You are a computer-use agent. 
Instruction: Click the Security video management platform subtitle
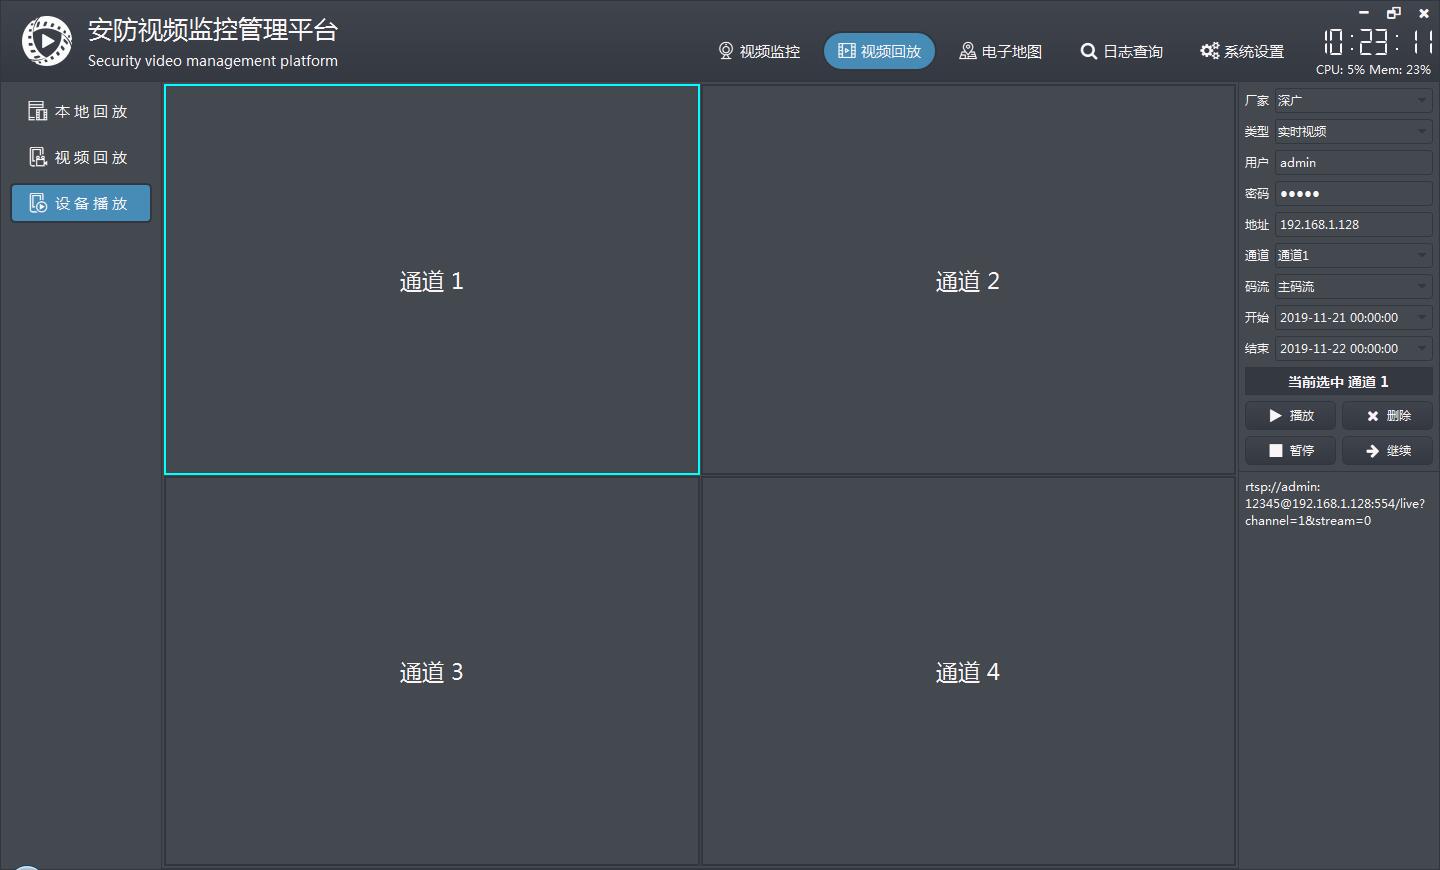tap(213, 61)
